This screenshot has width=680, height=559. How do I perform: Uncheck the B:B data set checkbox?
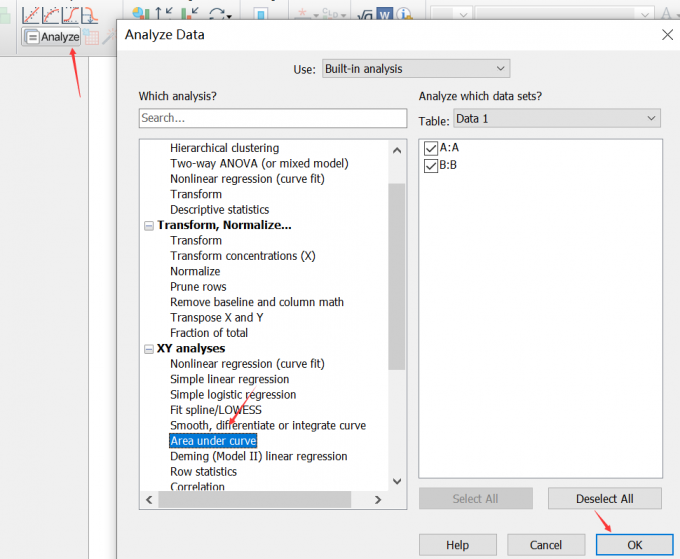pos(431,165)
